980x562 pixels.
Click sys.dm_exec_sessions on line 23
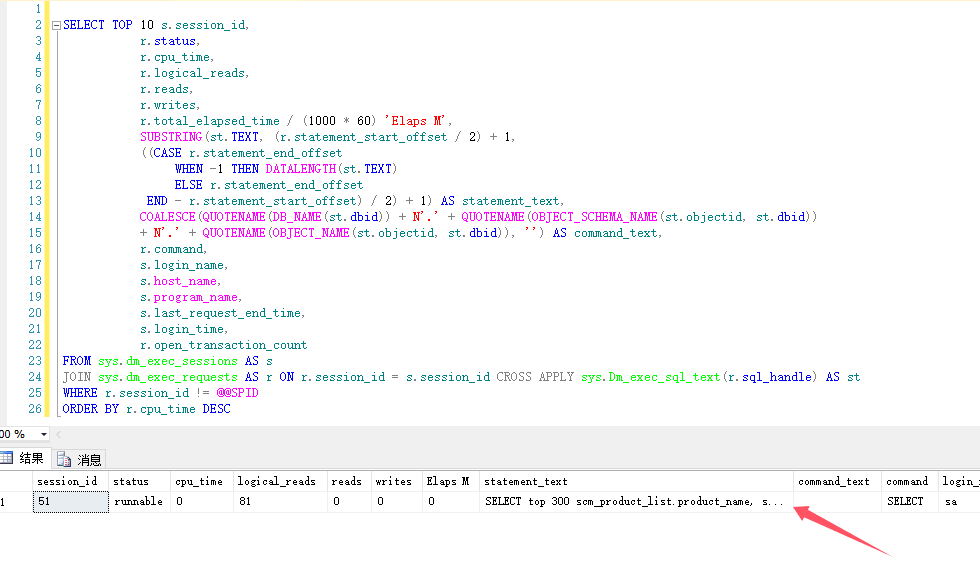pyautogui.click(x=168, y=361)
